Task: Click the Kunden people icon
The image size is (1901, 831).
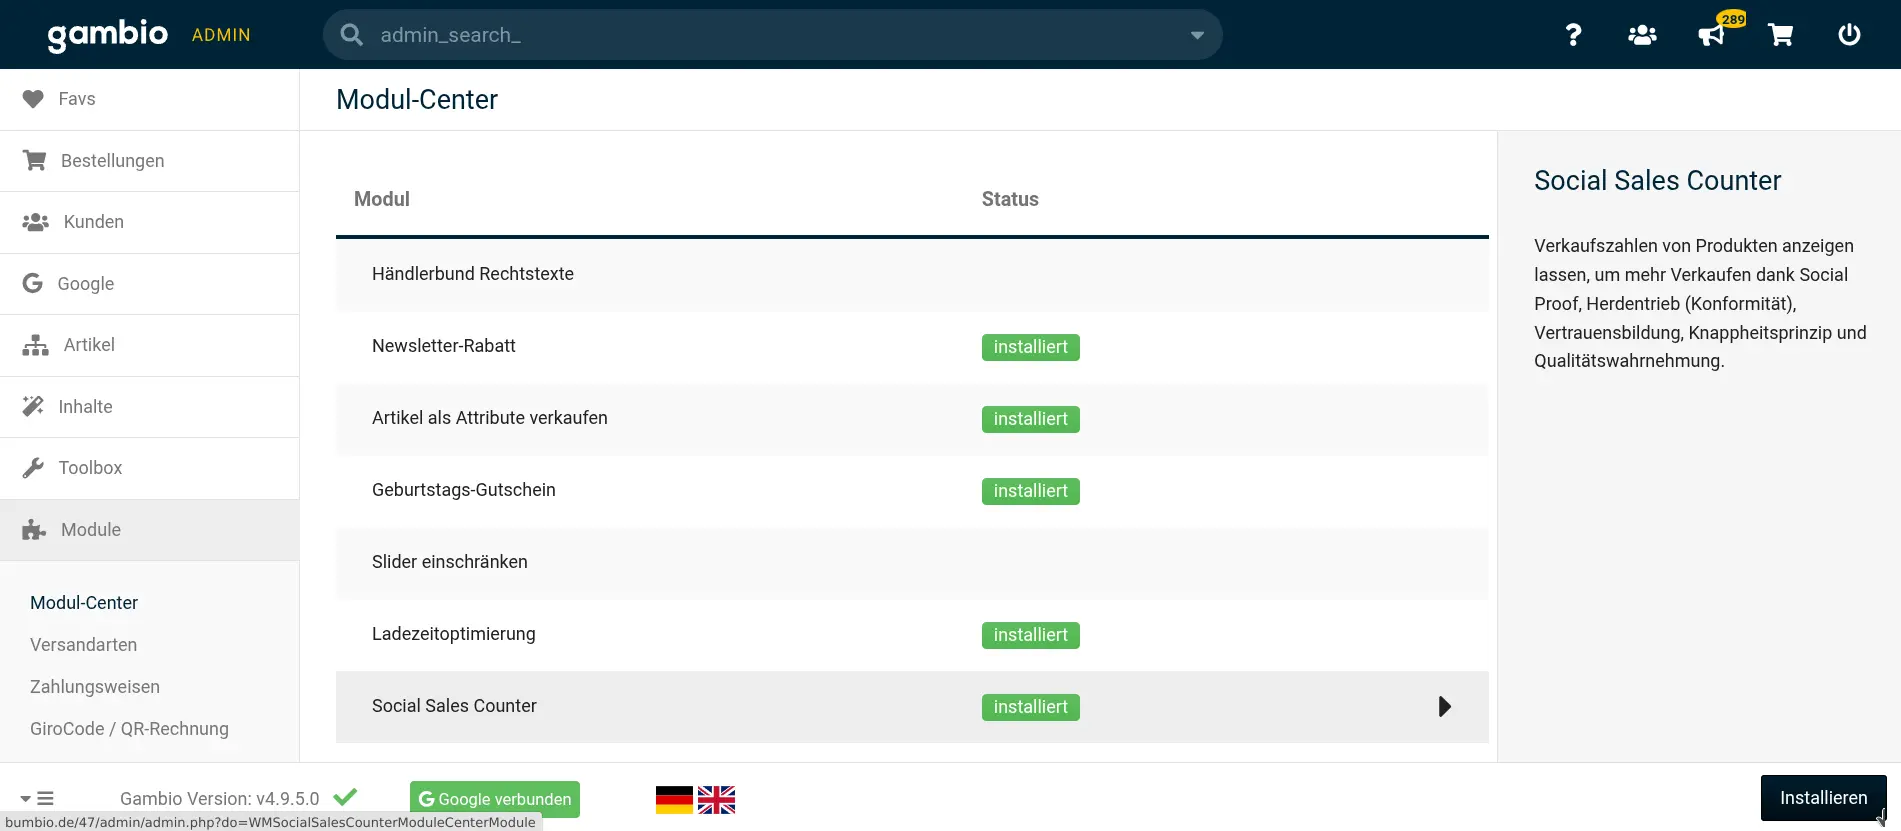Action: pos(36,222)
